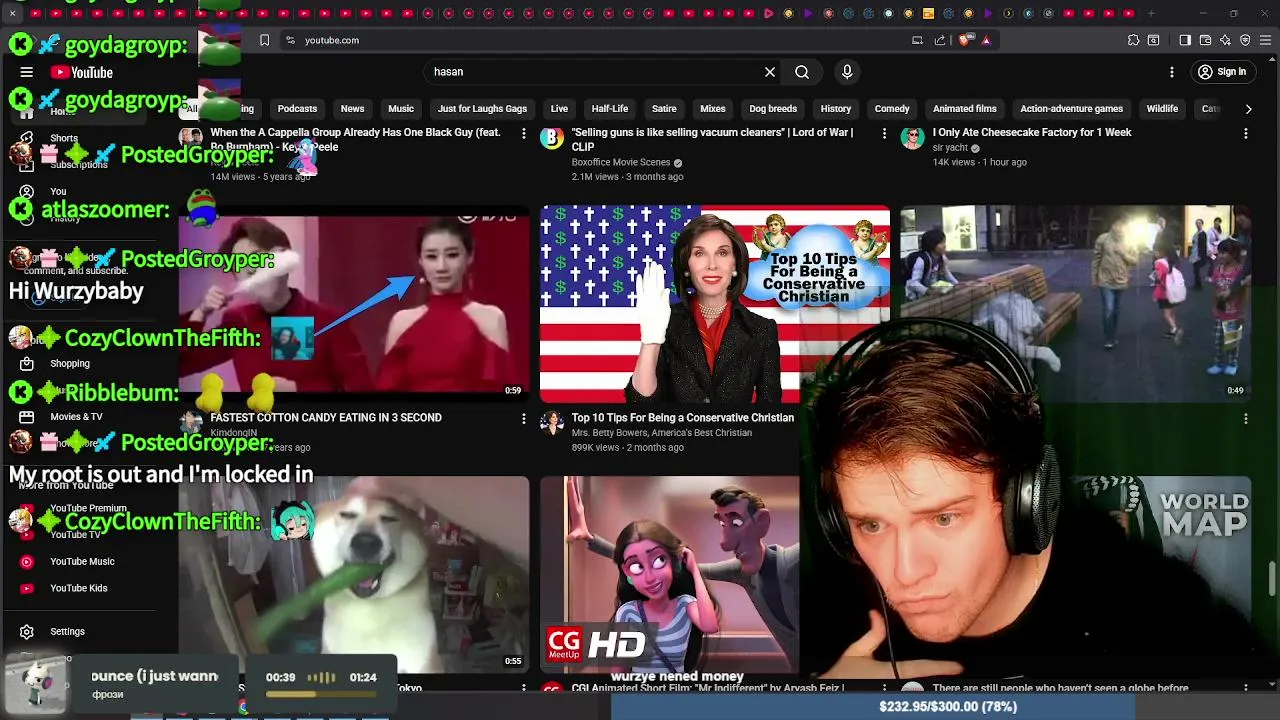Filter by the Animated films chip
Viewport: 1280px width, 720px height.
[x=965, y=109]
